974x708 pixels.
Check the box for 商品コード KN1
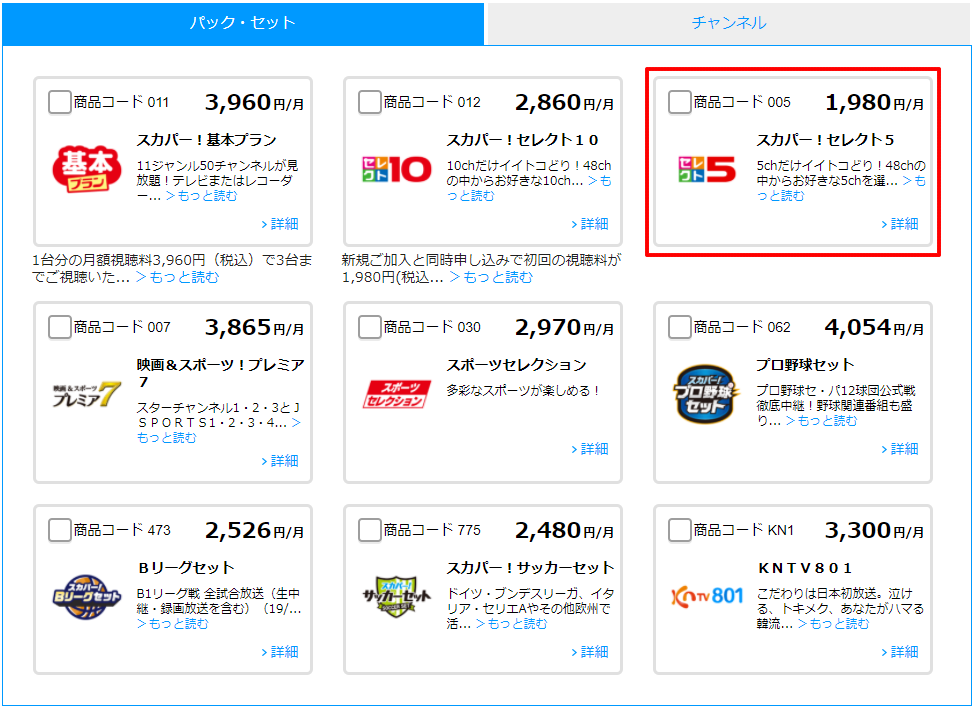(680, 530)
